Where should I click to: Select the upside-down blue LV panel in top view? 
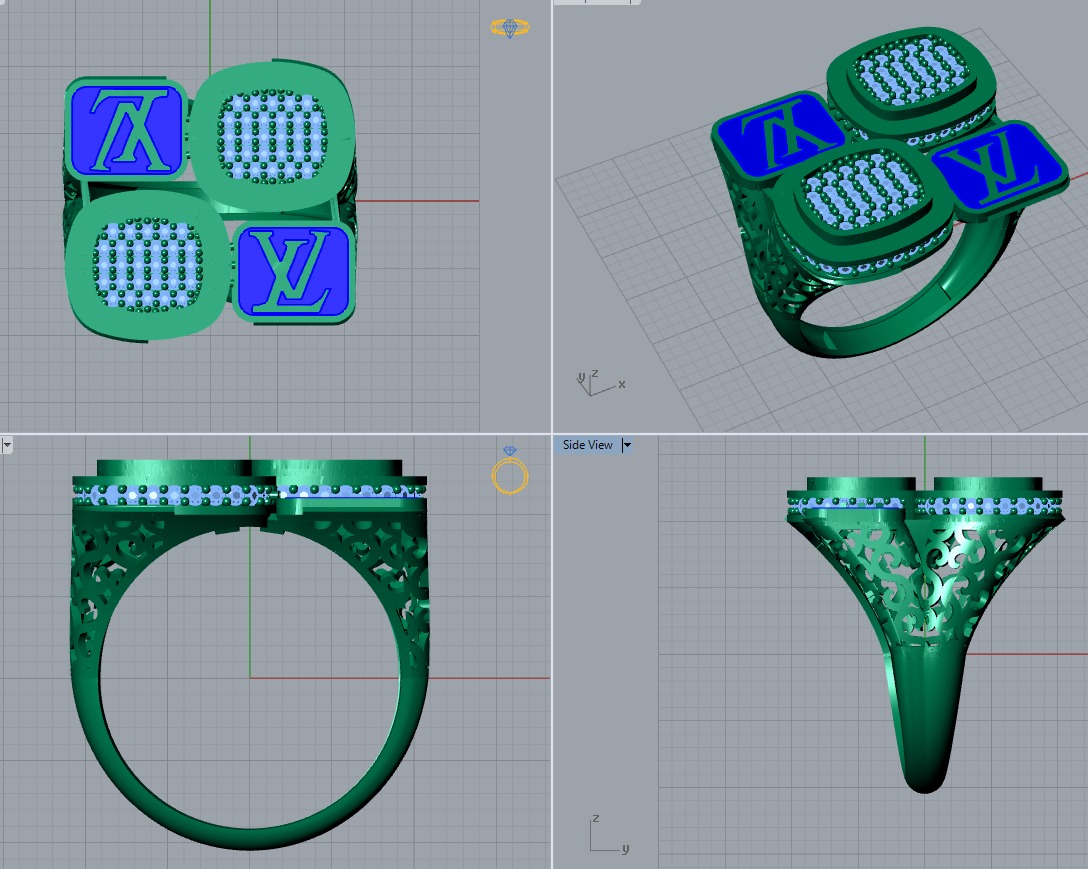pyautogui.click(x=129, y=130)
